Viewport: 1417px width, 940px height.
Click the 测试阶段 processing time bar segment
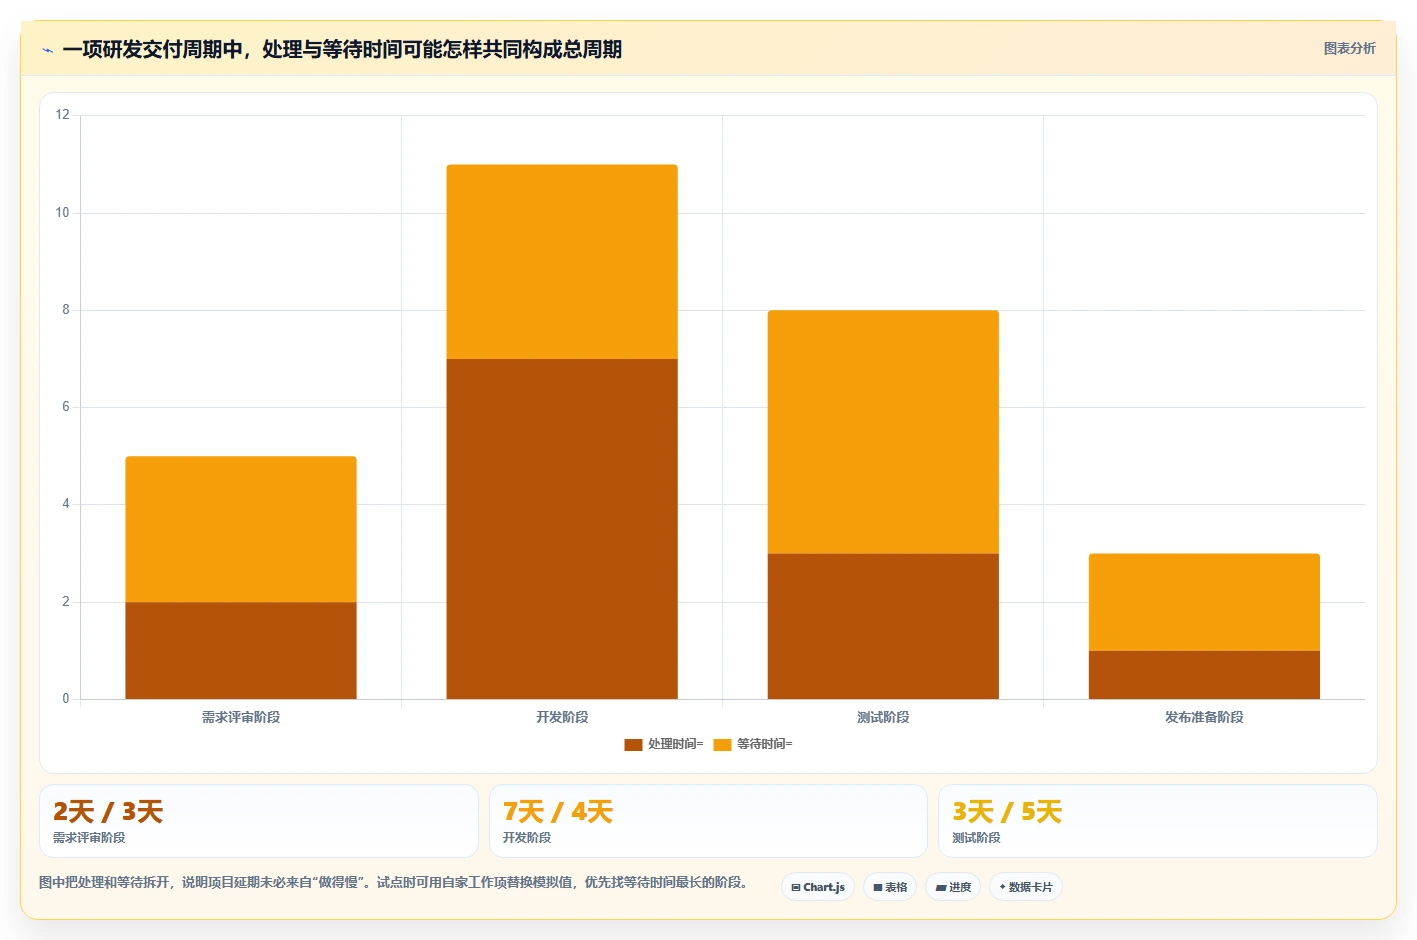point(883,626)
